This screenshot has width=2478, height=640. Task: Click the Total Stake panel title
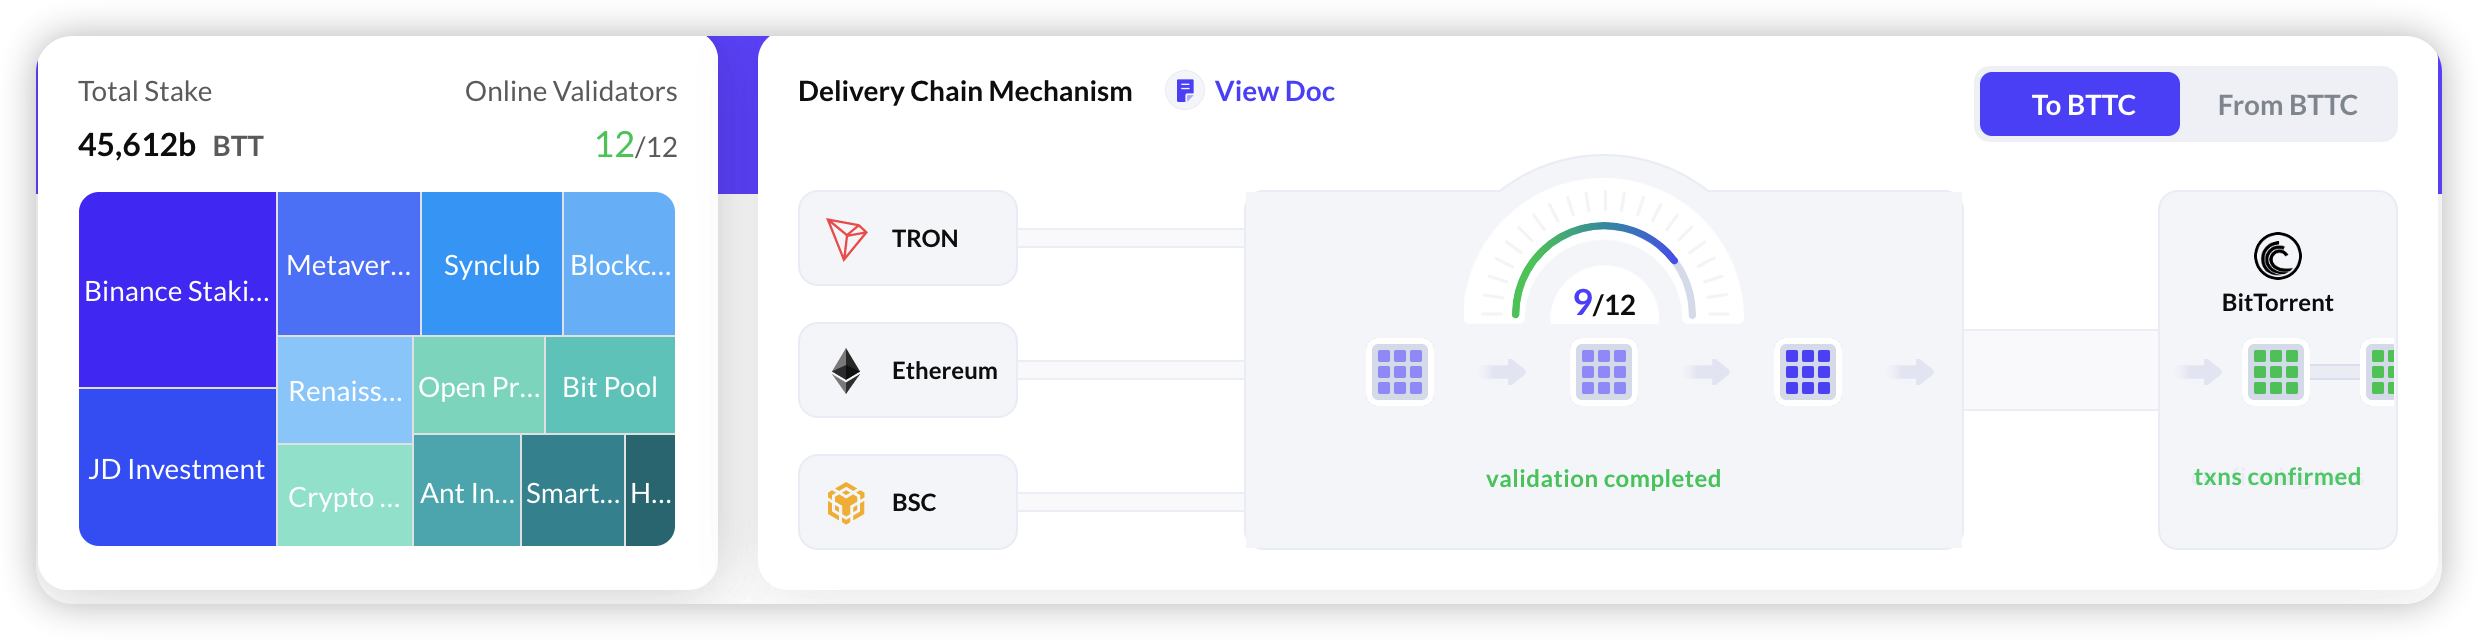145,91
